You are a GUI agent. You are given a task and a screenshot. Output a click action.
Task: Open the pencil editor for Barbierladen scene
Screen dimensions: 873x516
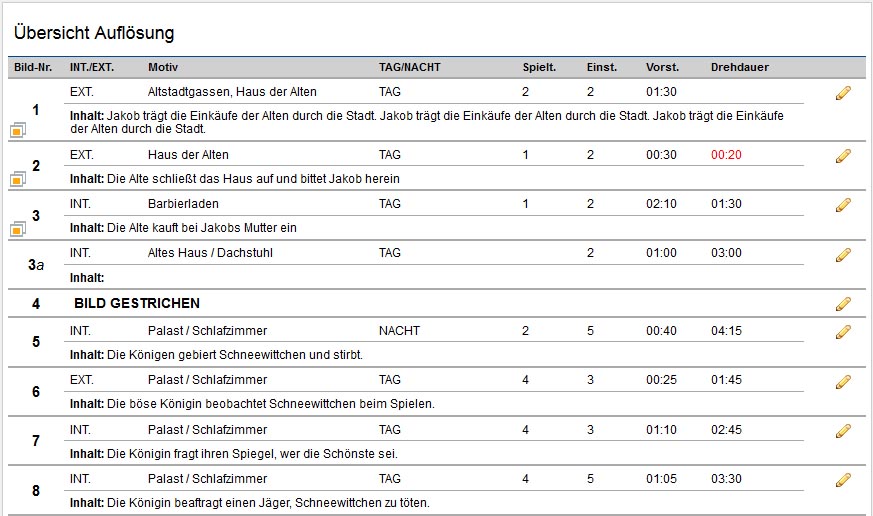(843, 205)
